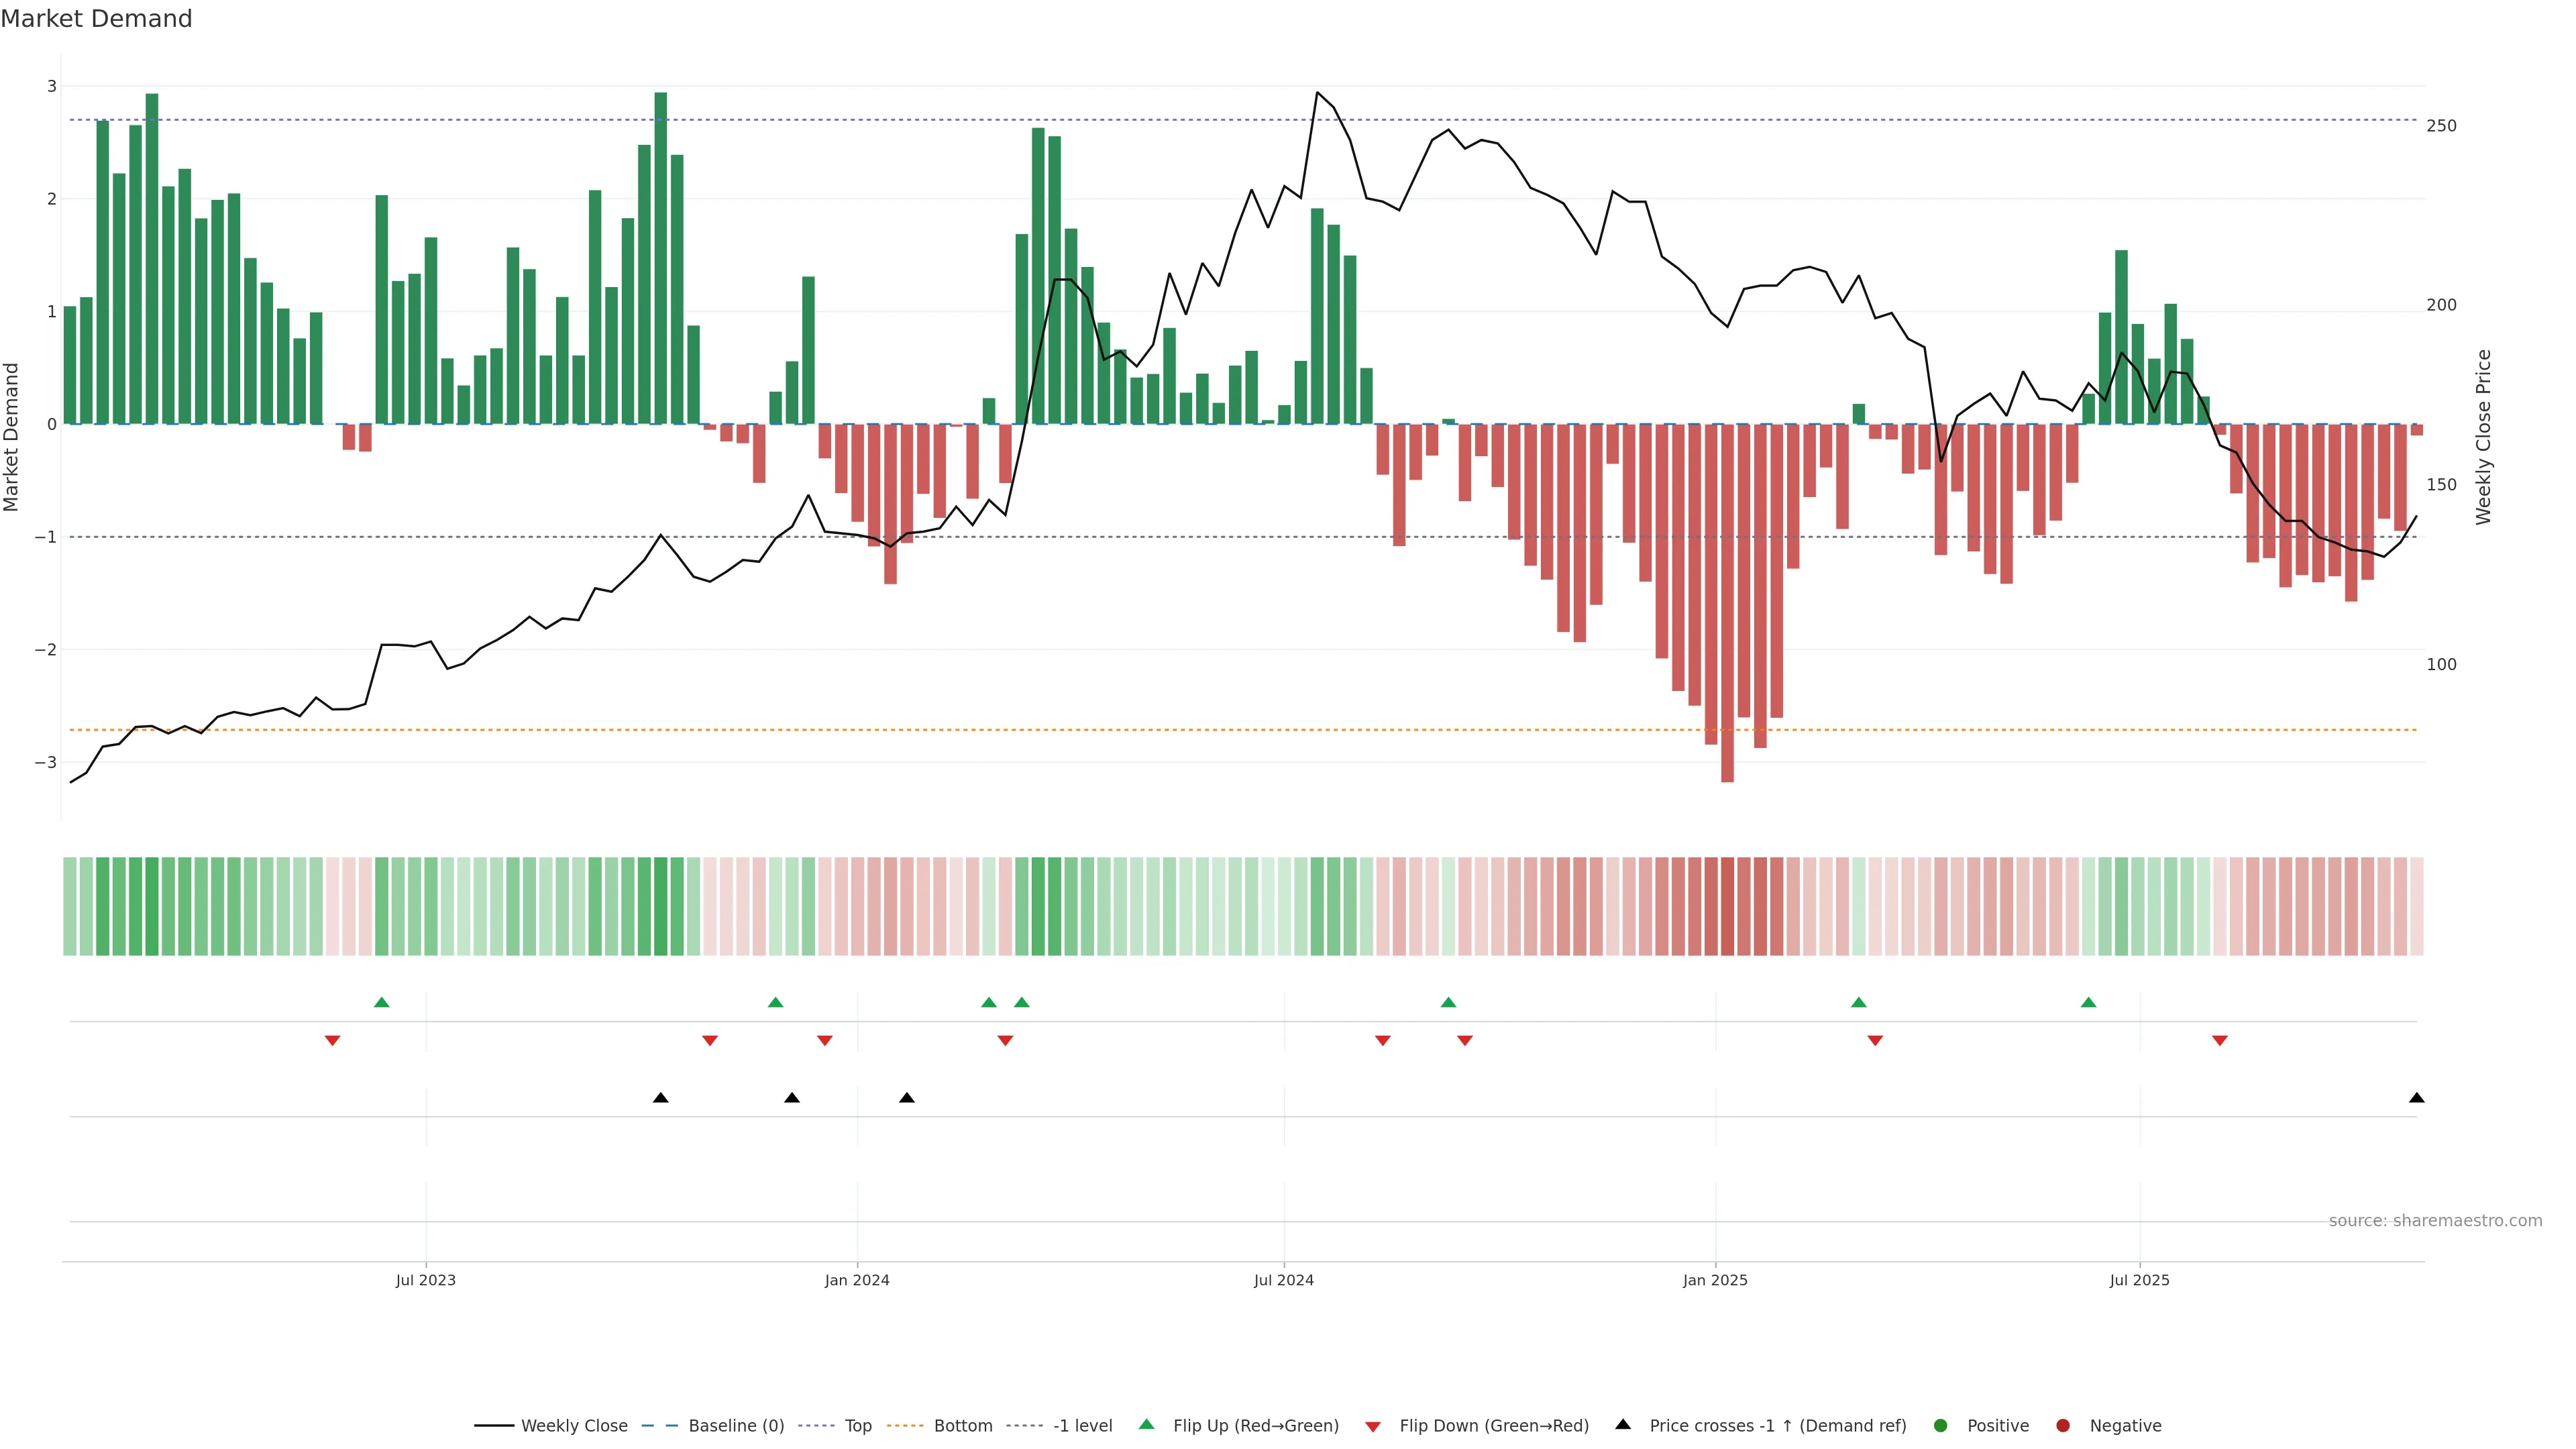Viewport: 2576px width, 1449px height.
Task: Click the red Flip Down triangle legend icon
Action: (1373, 1426)
